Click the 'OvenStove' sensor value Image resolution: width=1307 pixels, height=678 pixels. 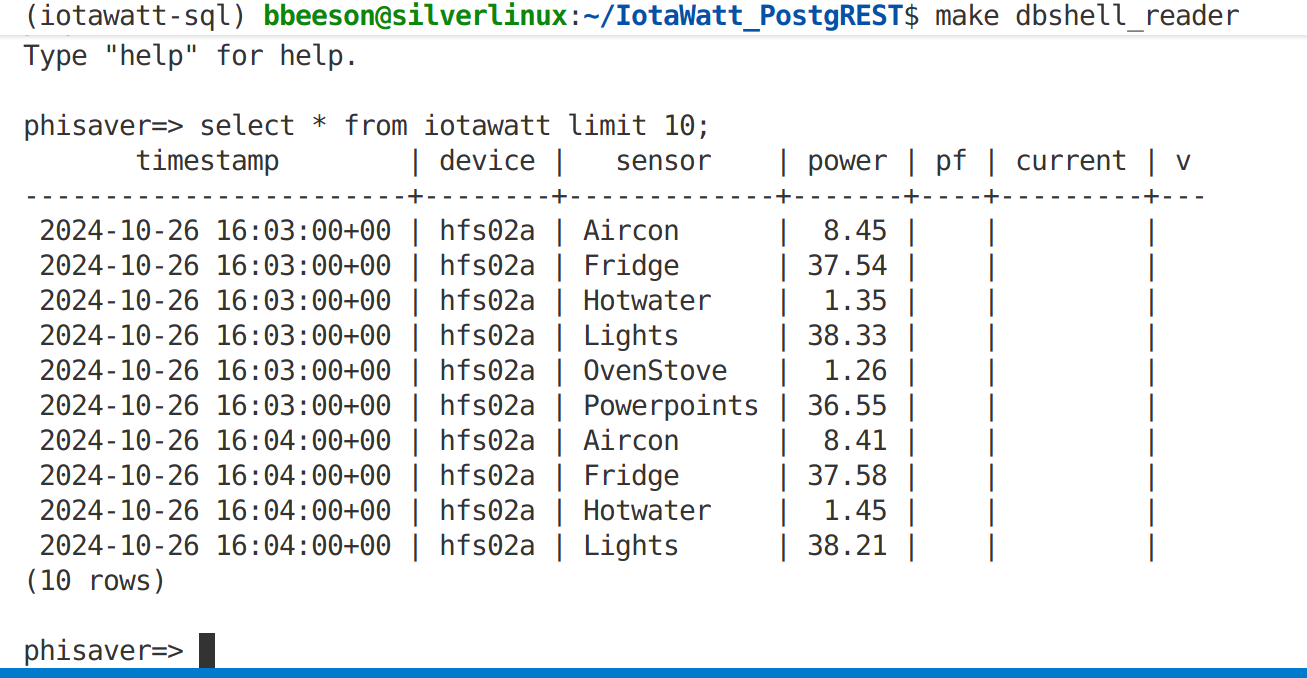pyautogui.click(x=655, y=371)
